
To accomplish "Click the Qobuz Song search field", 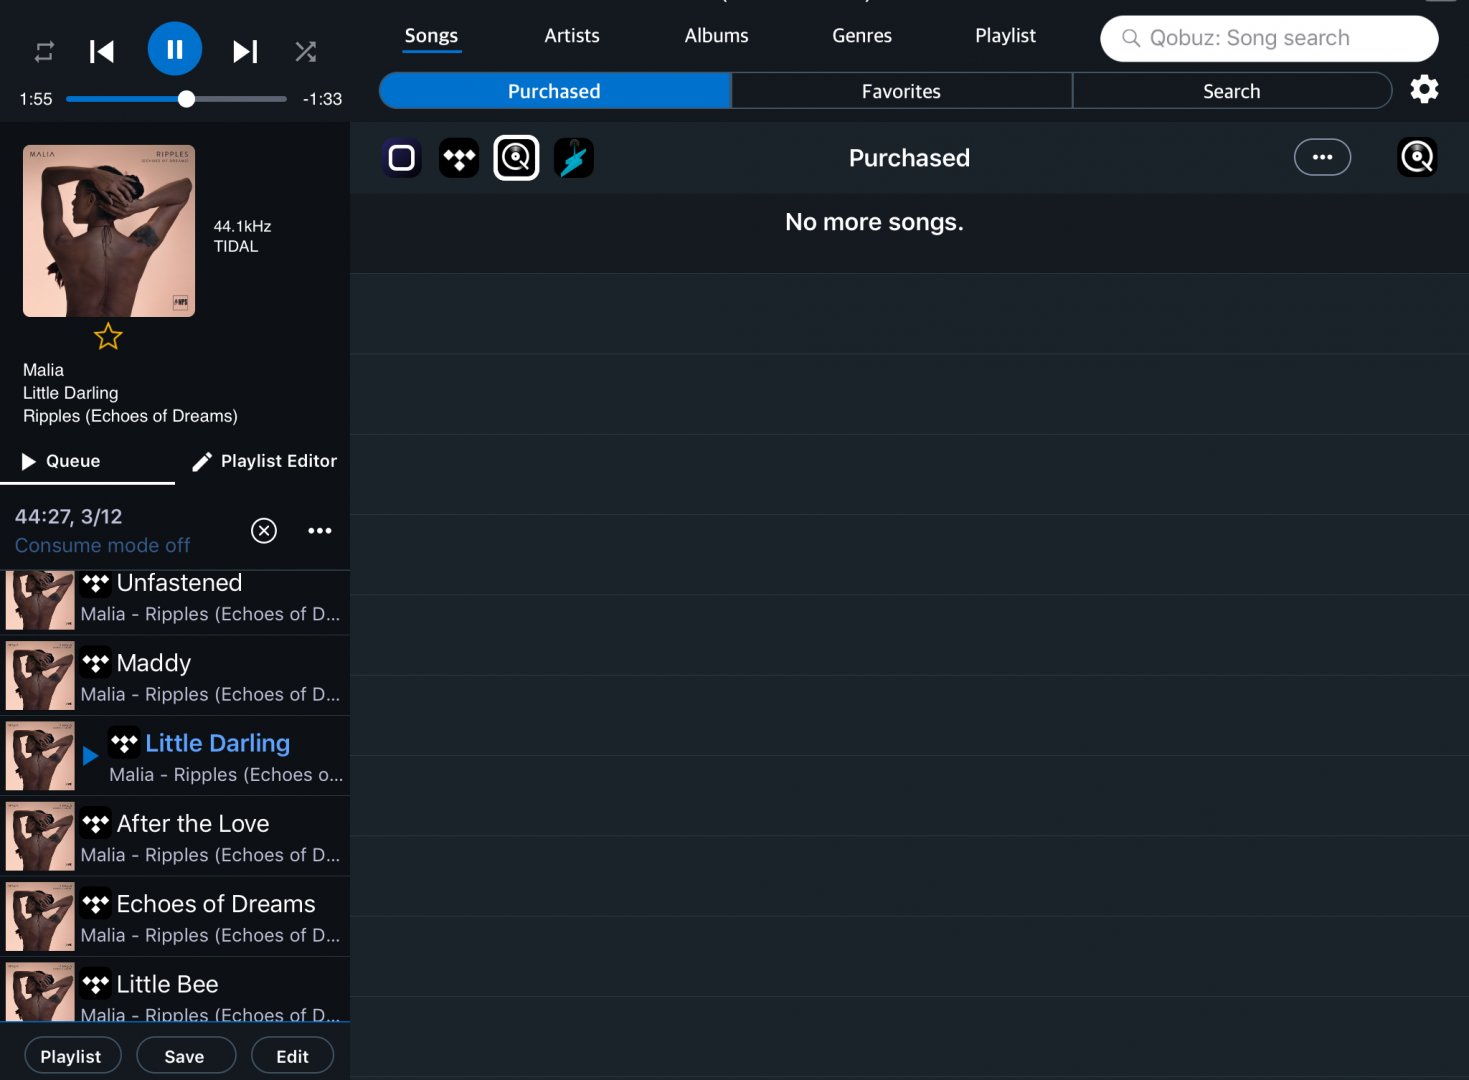I will pos(1268,38).
